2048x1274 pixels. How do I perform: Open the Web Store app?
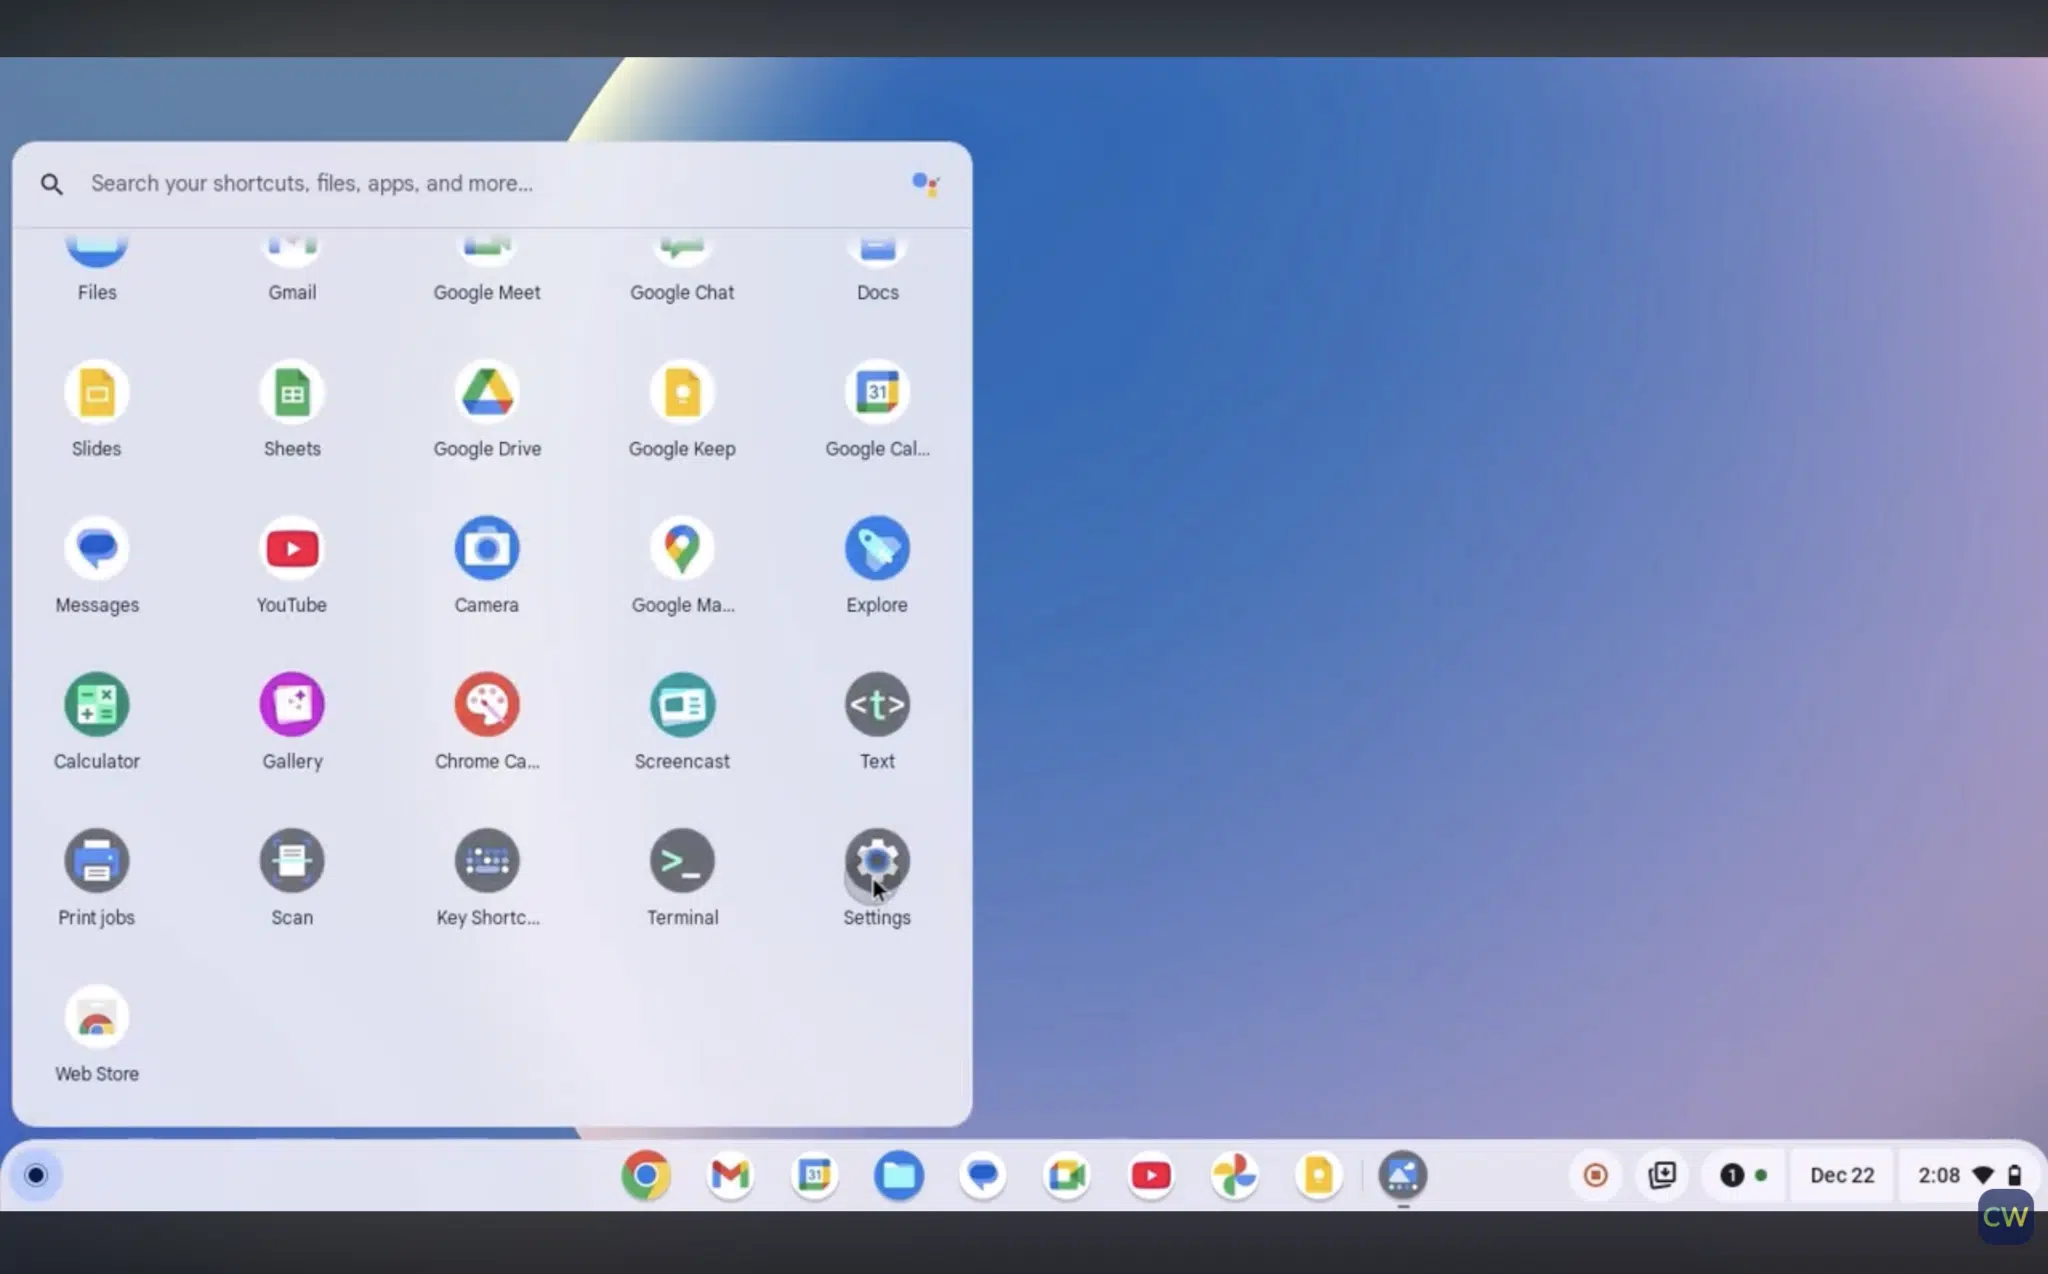(x=97, y=1034)
